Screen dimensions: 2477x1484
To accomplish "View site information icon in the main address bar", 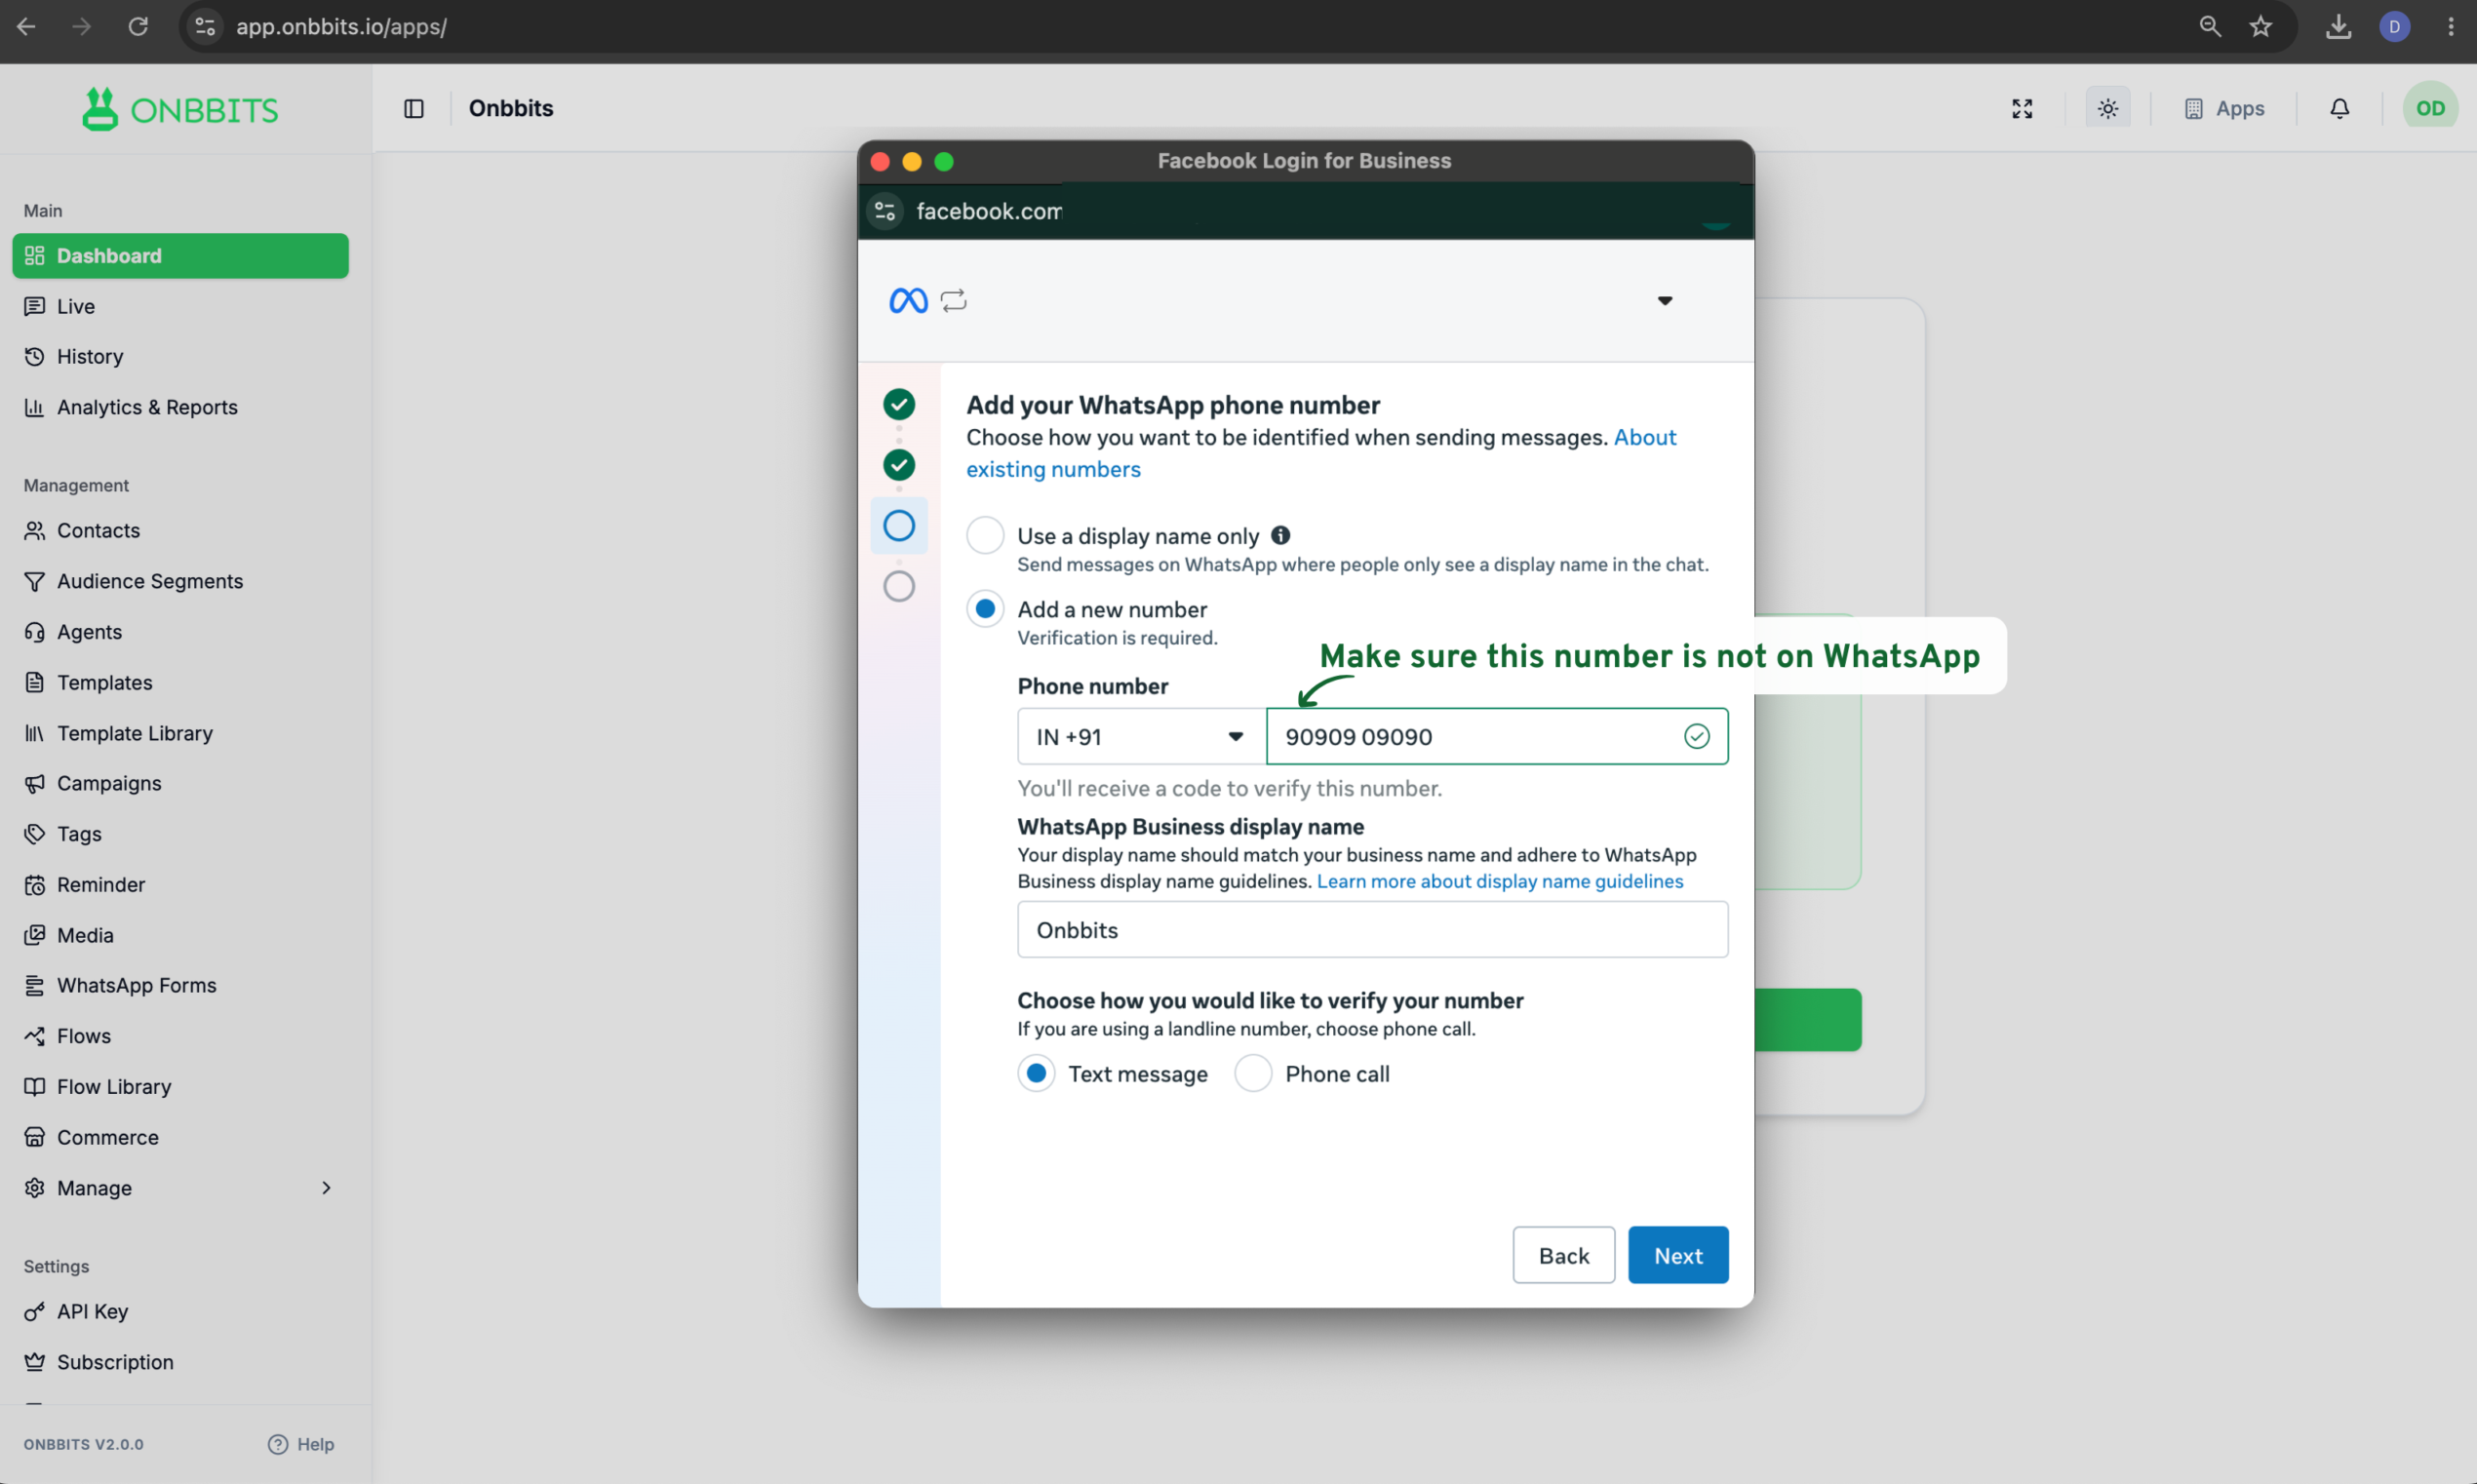I will click(205, 27).
